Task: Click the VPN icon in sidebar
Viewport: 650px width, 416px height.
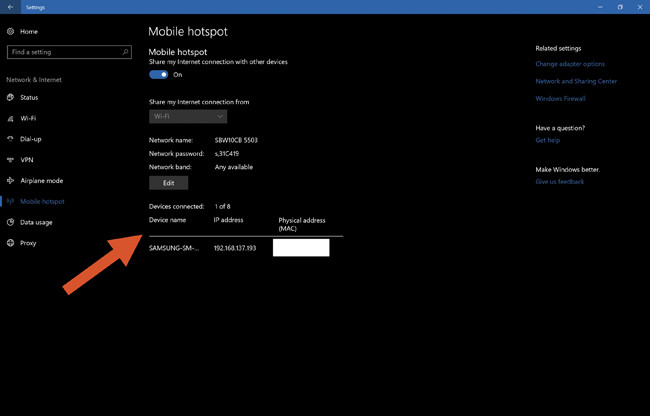Action: point(11,160)
